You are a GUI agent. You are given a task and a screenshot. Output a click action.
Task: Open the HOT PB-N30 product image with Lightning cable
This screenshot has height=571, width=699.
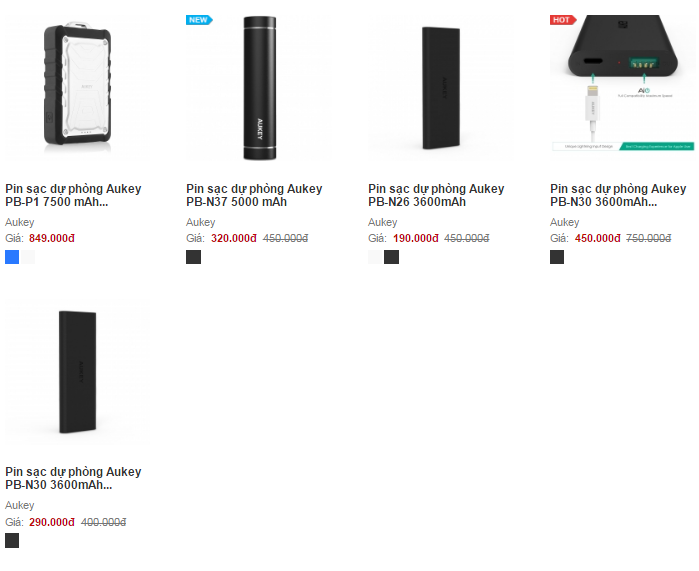[x=622, y=87]
